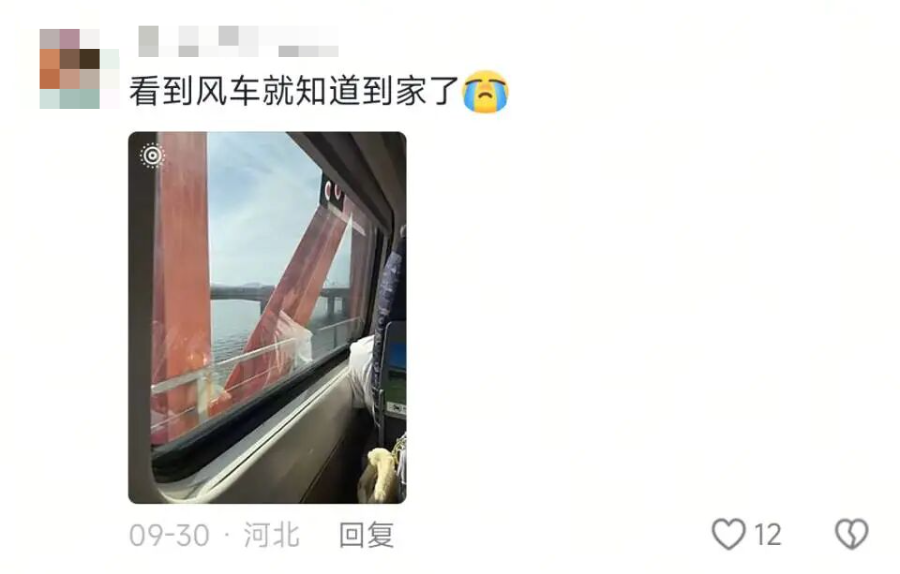Screen dimensions: 900x574
Task: Click the yellow plush toy in photo
Action: [x=379, y=474]
